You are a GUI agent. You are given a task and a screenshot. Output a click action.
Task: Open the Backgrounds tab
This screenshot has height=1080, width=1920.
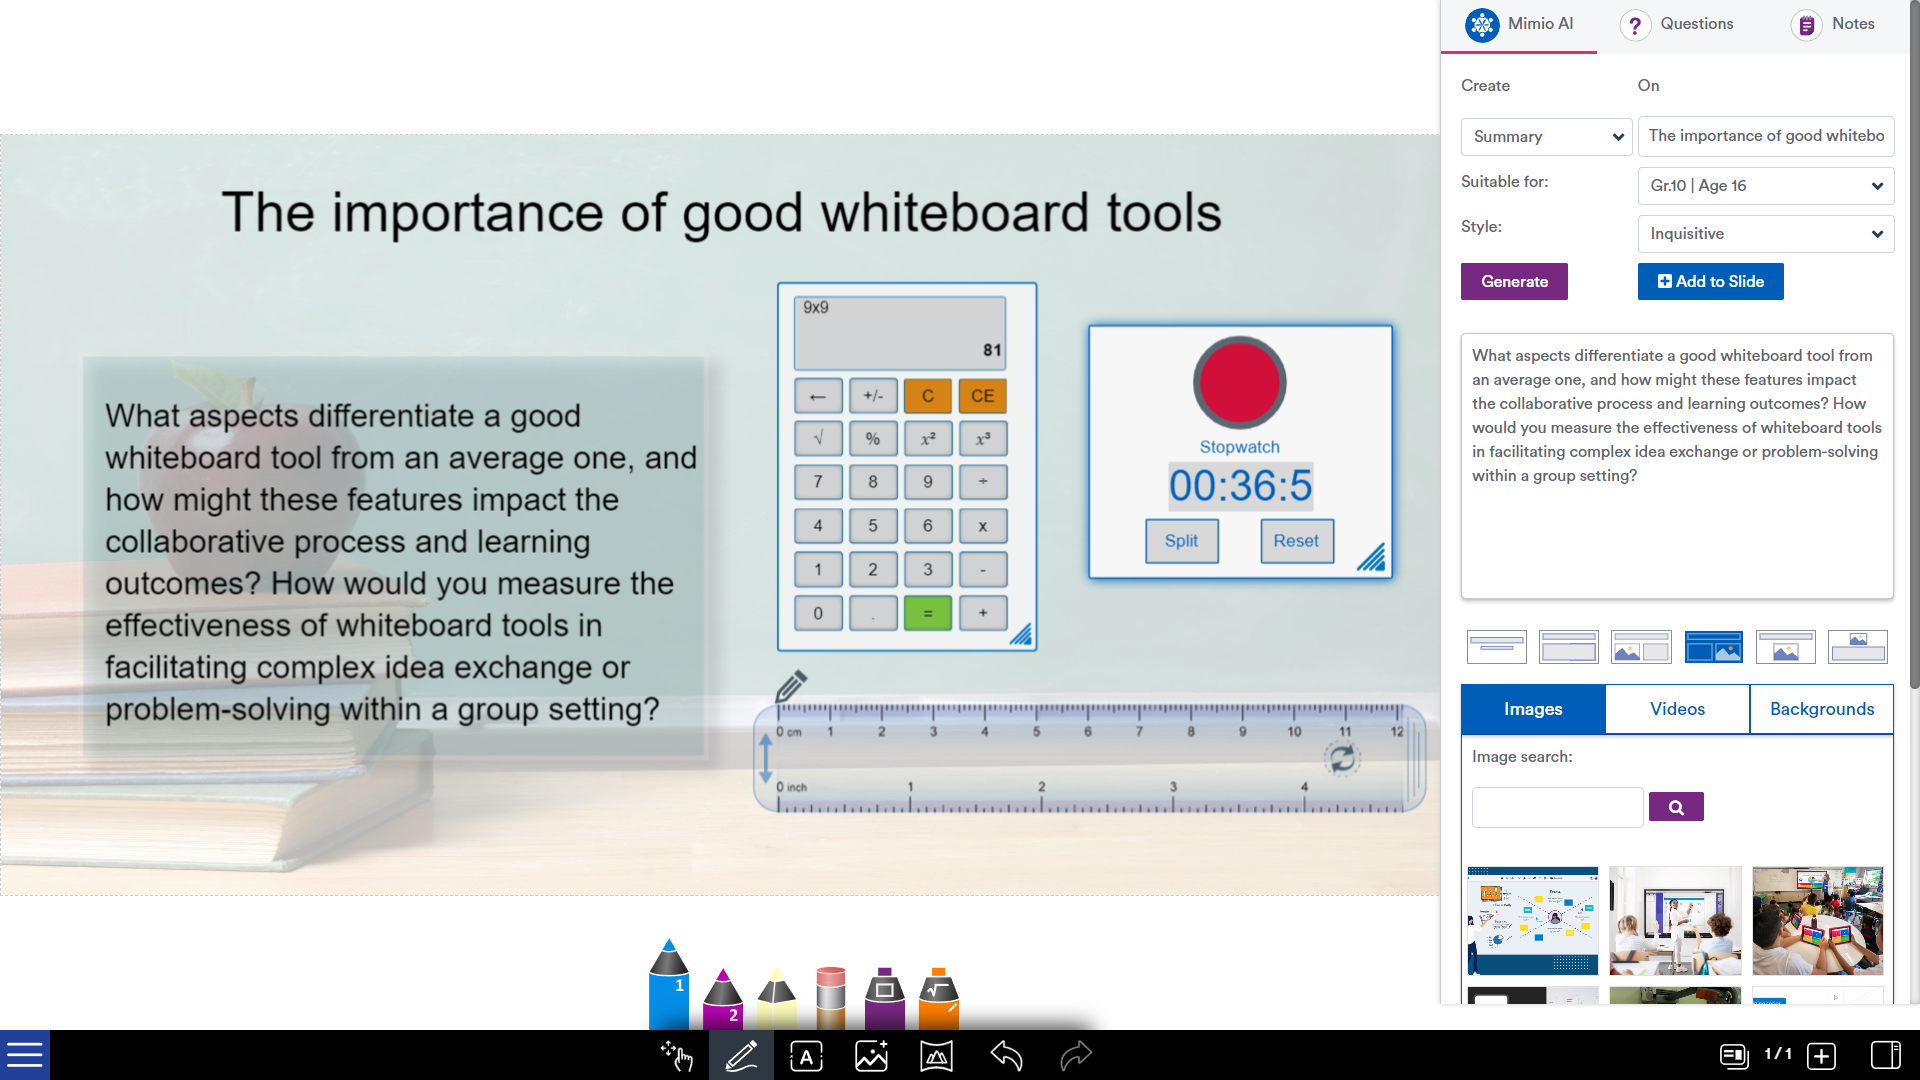(1821, 709)
